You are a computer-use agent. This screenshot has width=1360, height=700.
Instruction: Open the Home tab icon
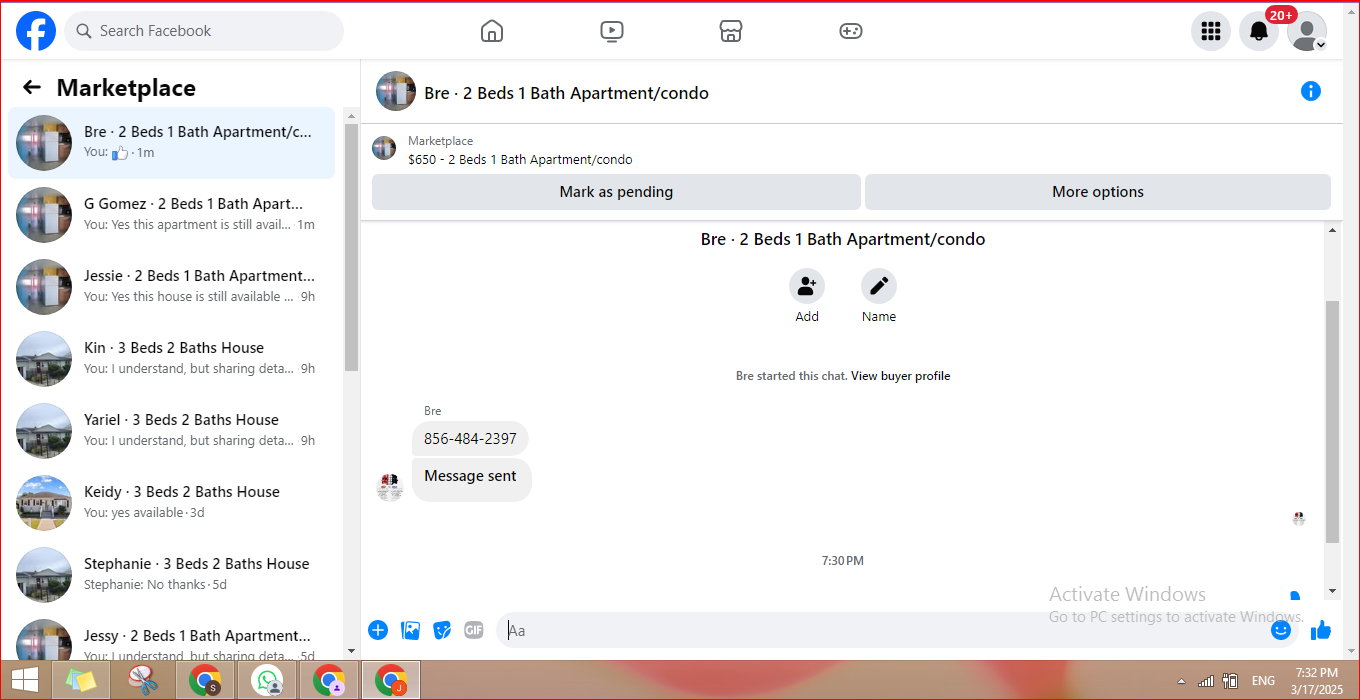pyautogui.click(x=492, y=31)
